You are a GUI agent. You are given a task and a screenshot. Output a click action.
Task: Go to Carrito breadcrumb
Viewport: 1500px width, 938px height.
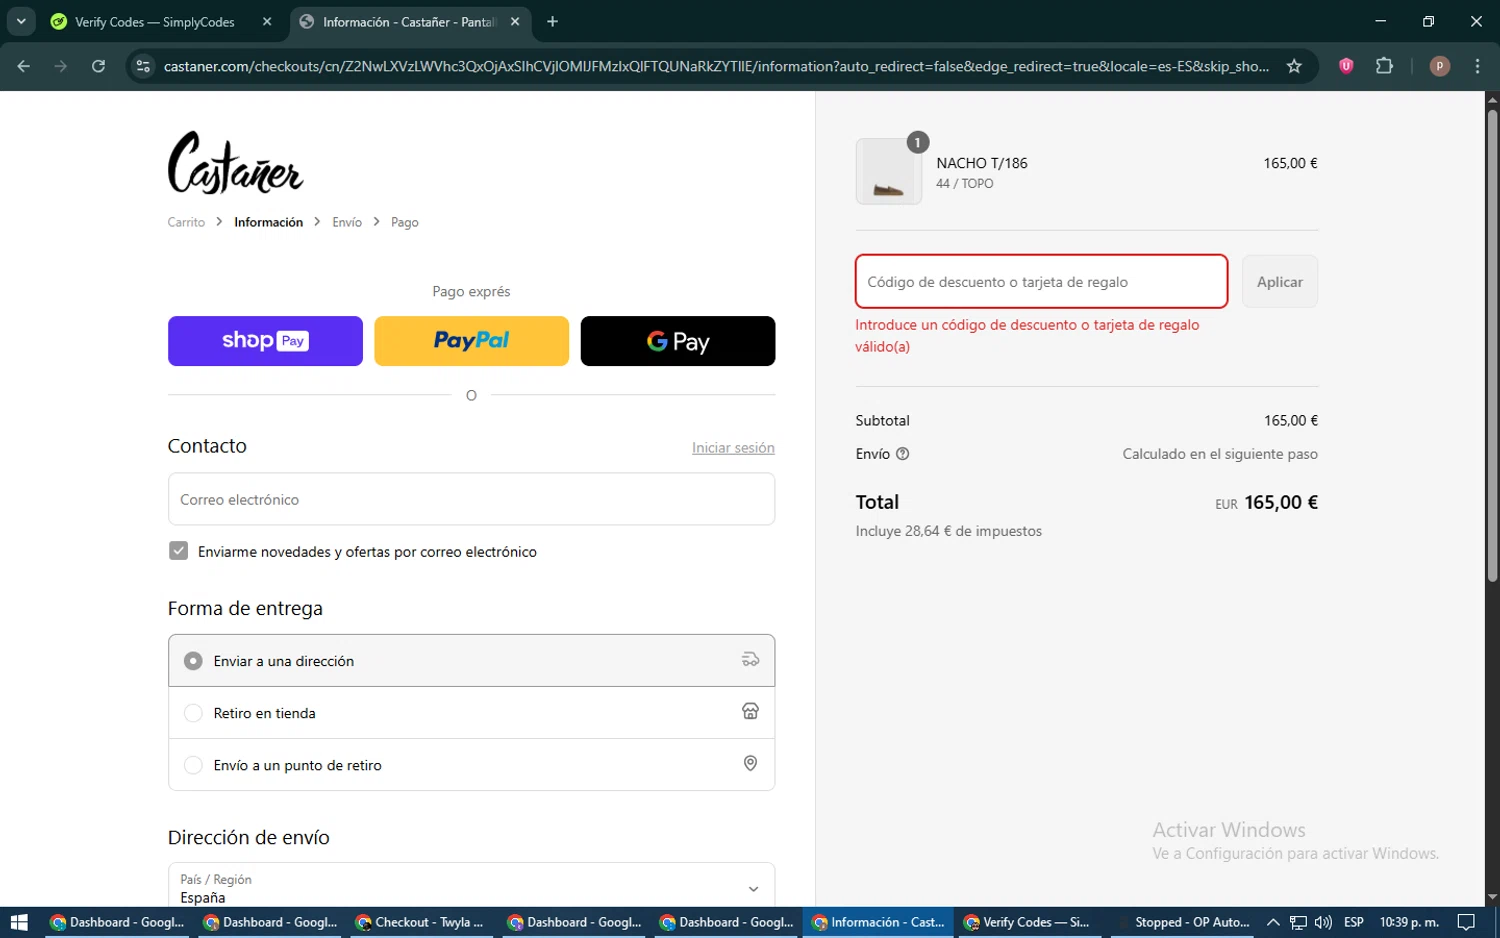pyautogui.click(x=186, y=222)
